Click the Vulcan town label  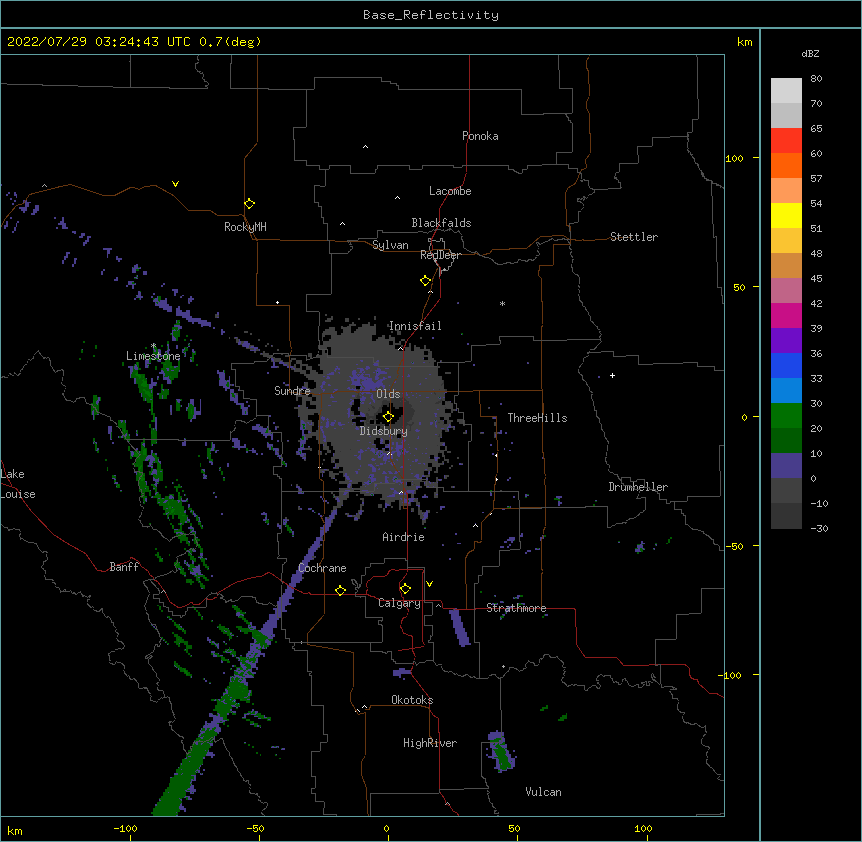pyautogui.click(x=543, y=792)
